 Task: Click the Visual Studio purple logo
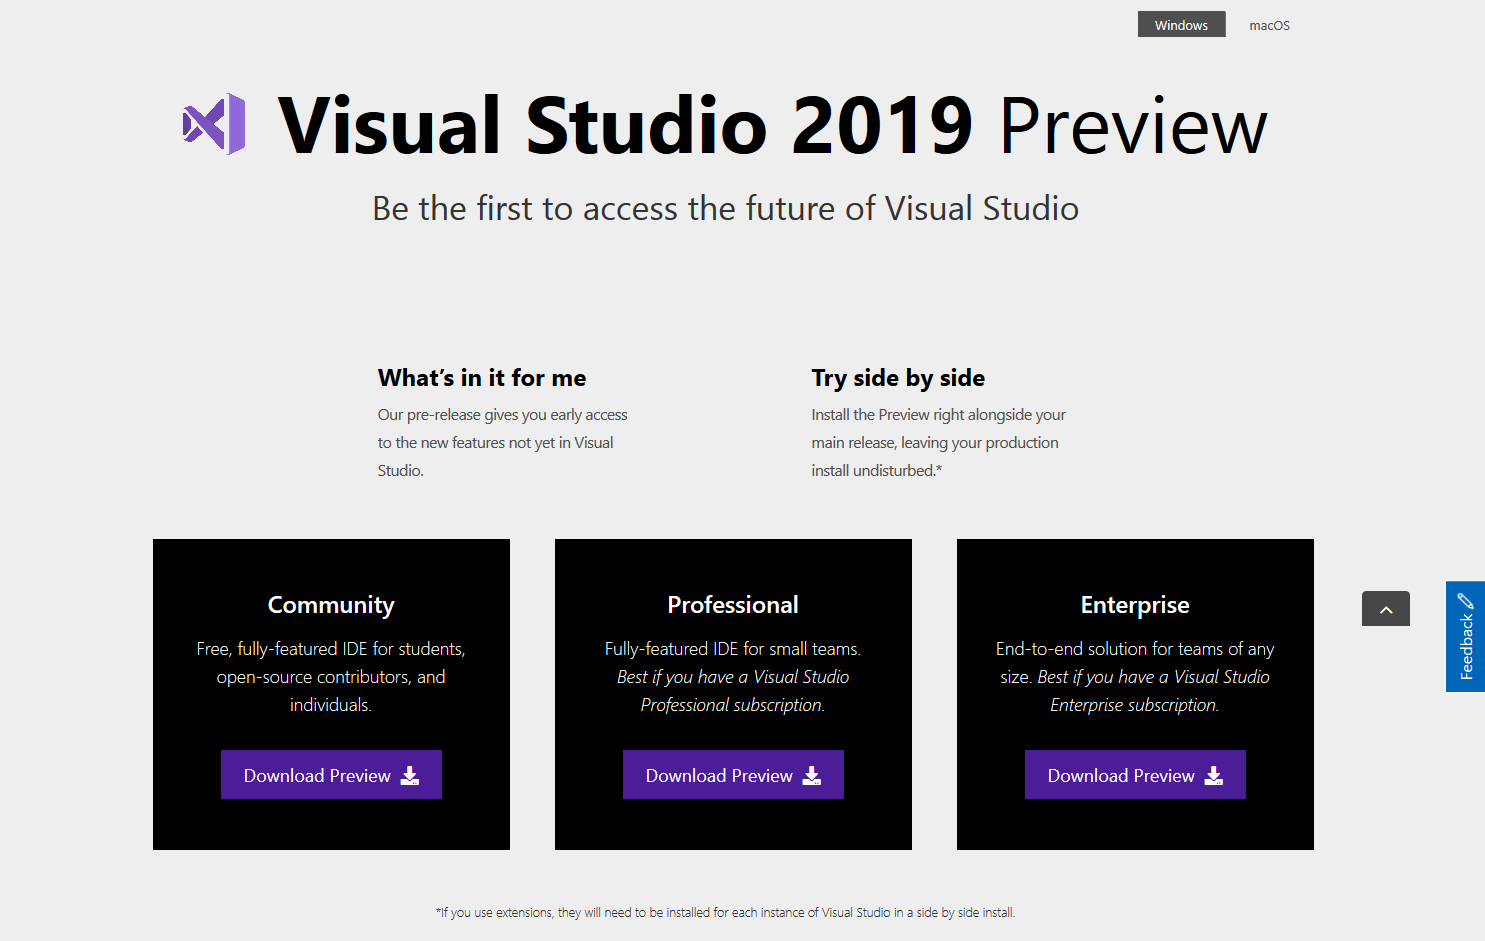coord(214,124)
